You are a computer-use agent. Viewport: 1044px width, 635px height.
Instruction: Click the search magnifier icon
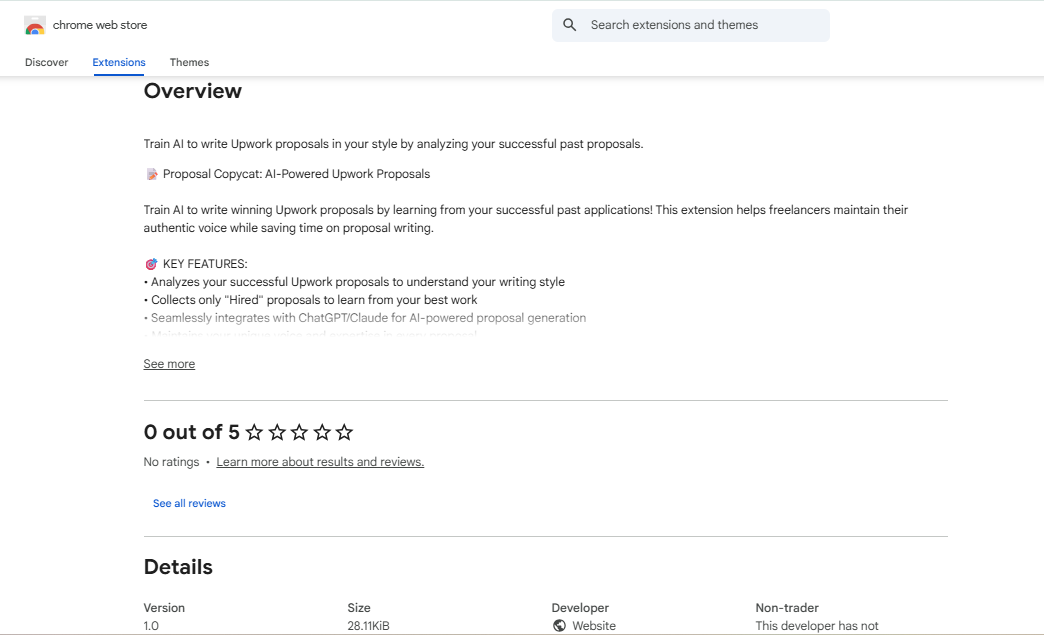[569, 25]
